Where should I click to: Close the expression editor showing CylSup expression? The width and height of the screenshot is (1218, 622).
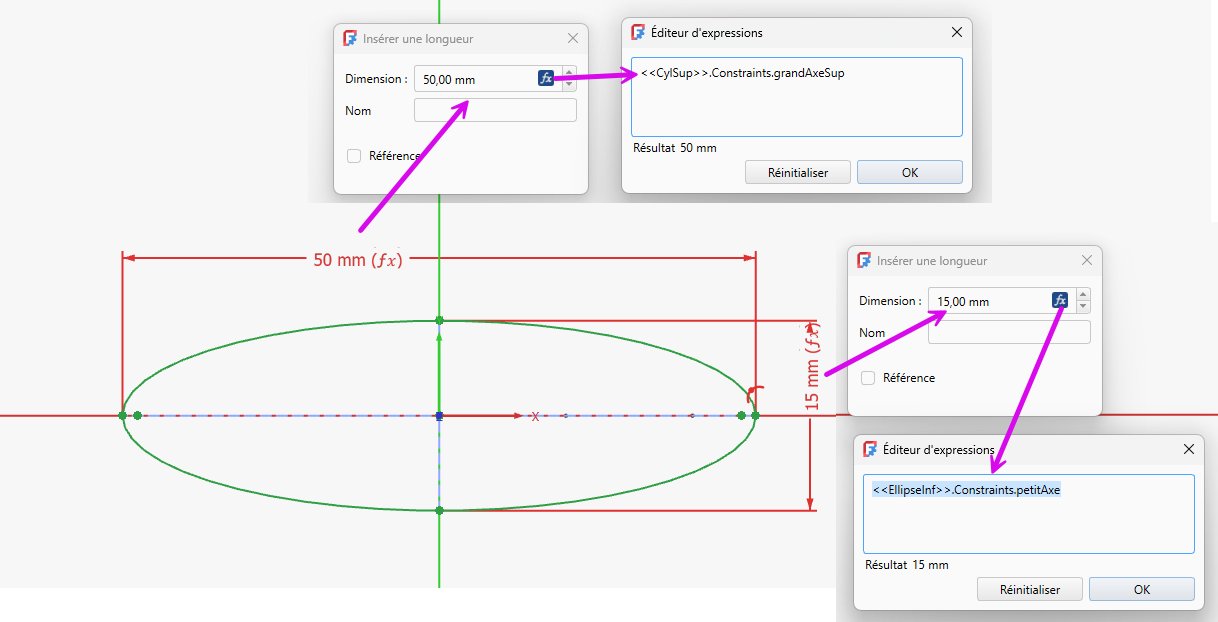pos(957,33)
